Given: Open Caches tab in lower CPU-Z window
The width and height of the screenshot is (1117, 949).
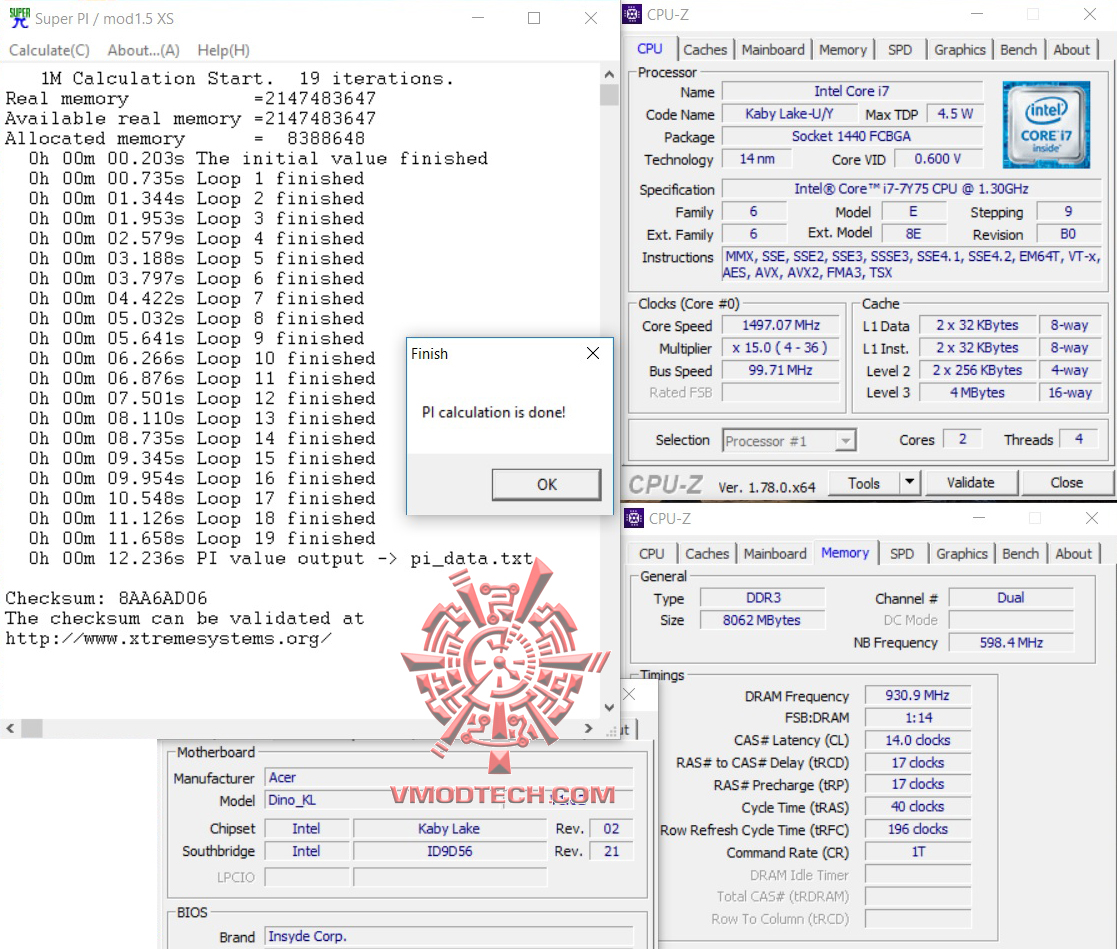Looking at the screenshot, I should [x=707, y=554].
